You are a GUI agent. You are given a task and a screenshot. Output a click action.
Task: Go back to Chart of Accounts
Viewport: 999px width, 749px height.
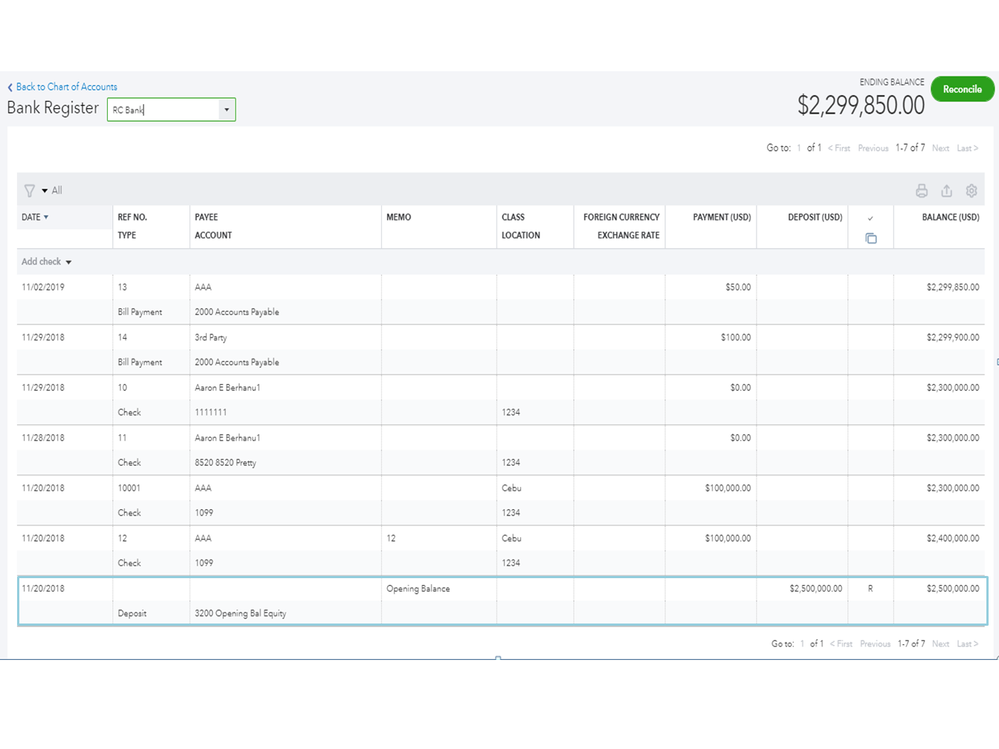62,87
